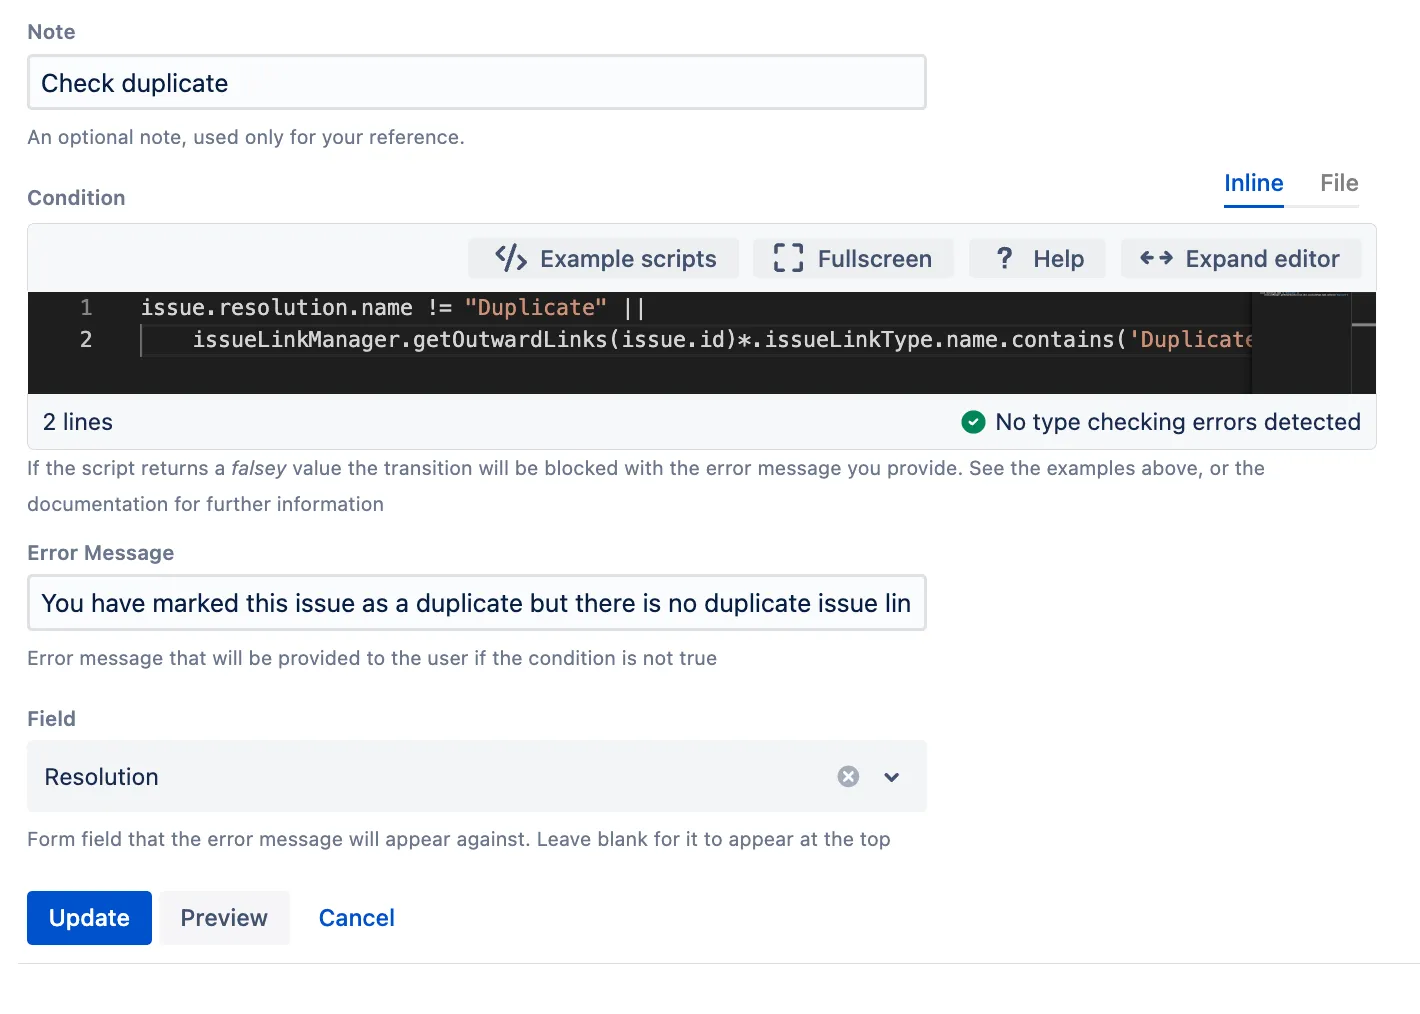1420x1014 pixels.
Task: Focus the Note input field
Action: (x=477, y=83)
